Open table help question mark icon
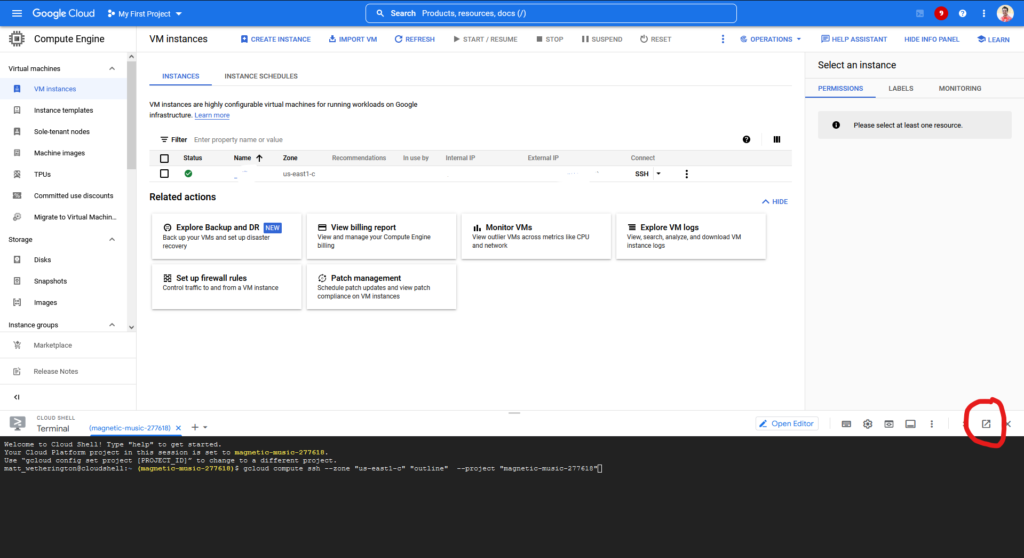This screenshot has width=1024, height=558. [746, 139]
